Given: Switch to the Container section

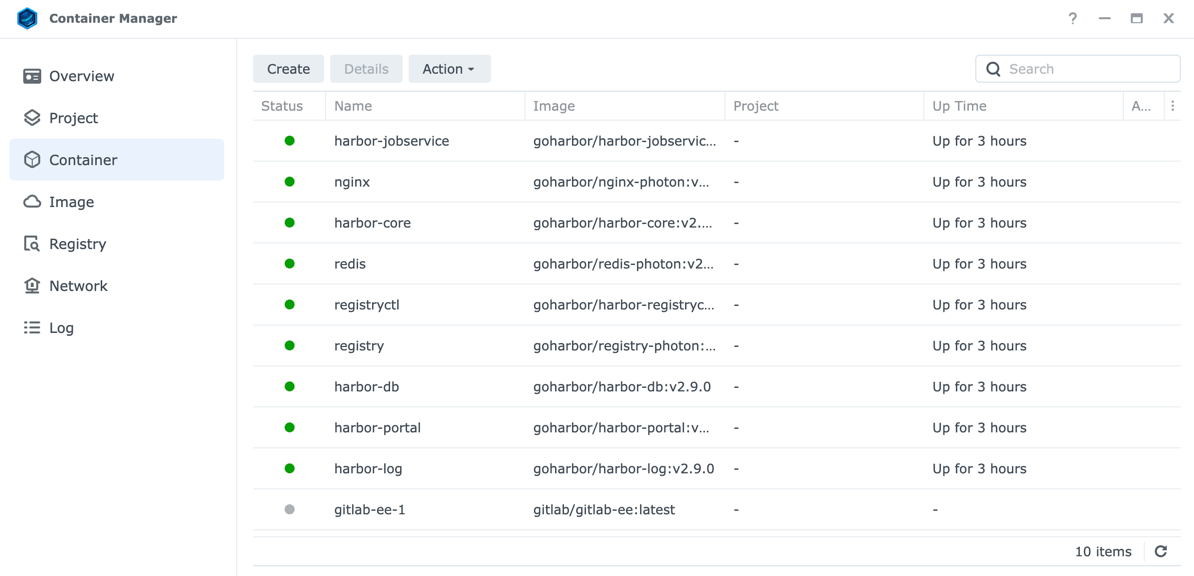Looking at the screenshot, I should 83,160.
